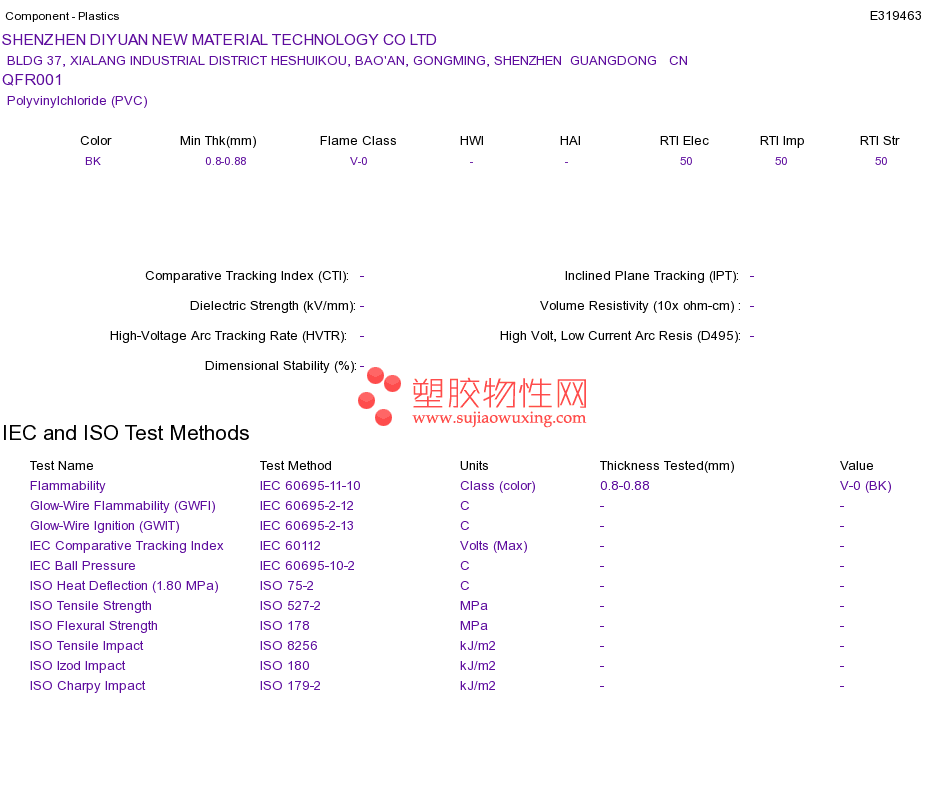Click ISO Flexural Strength test name
Screen dimensions: 950x800
click(x=94, y=625)
